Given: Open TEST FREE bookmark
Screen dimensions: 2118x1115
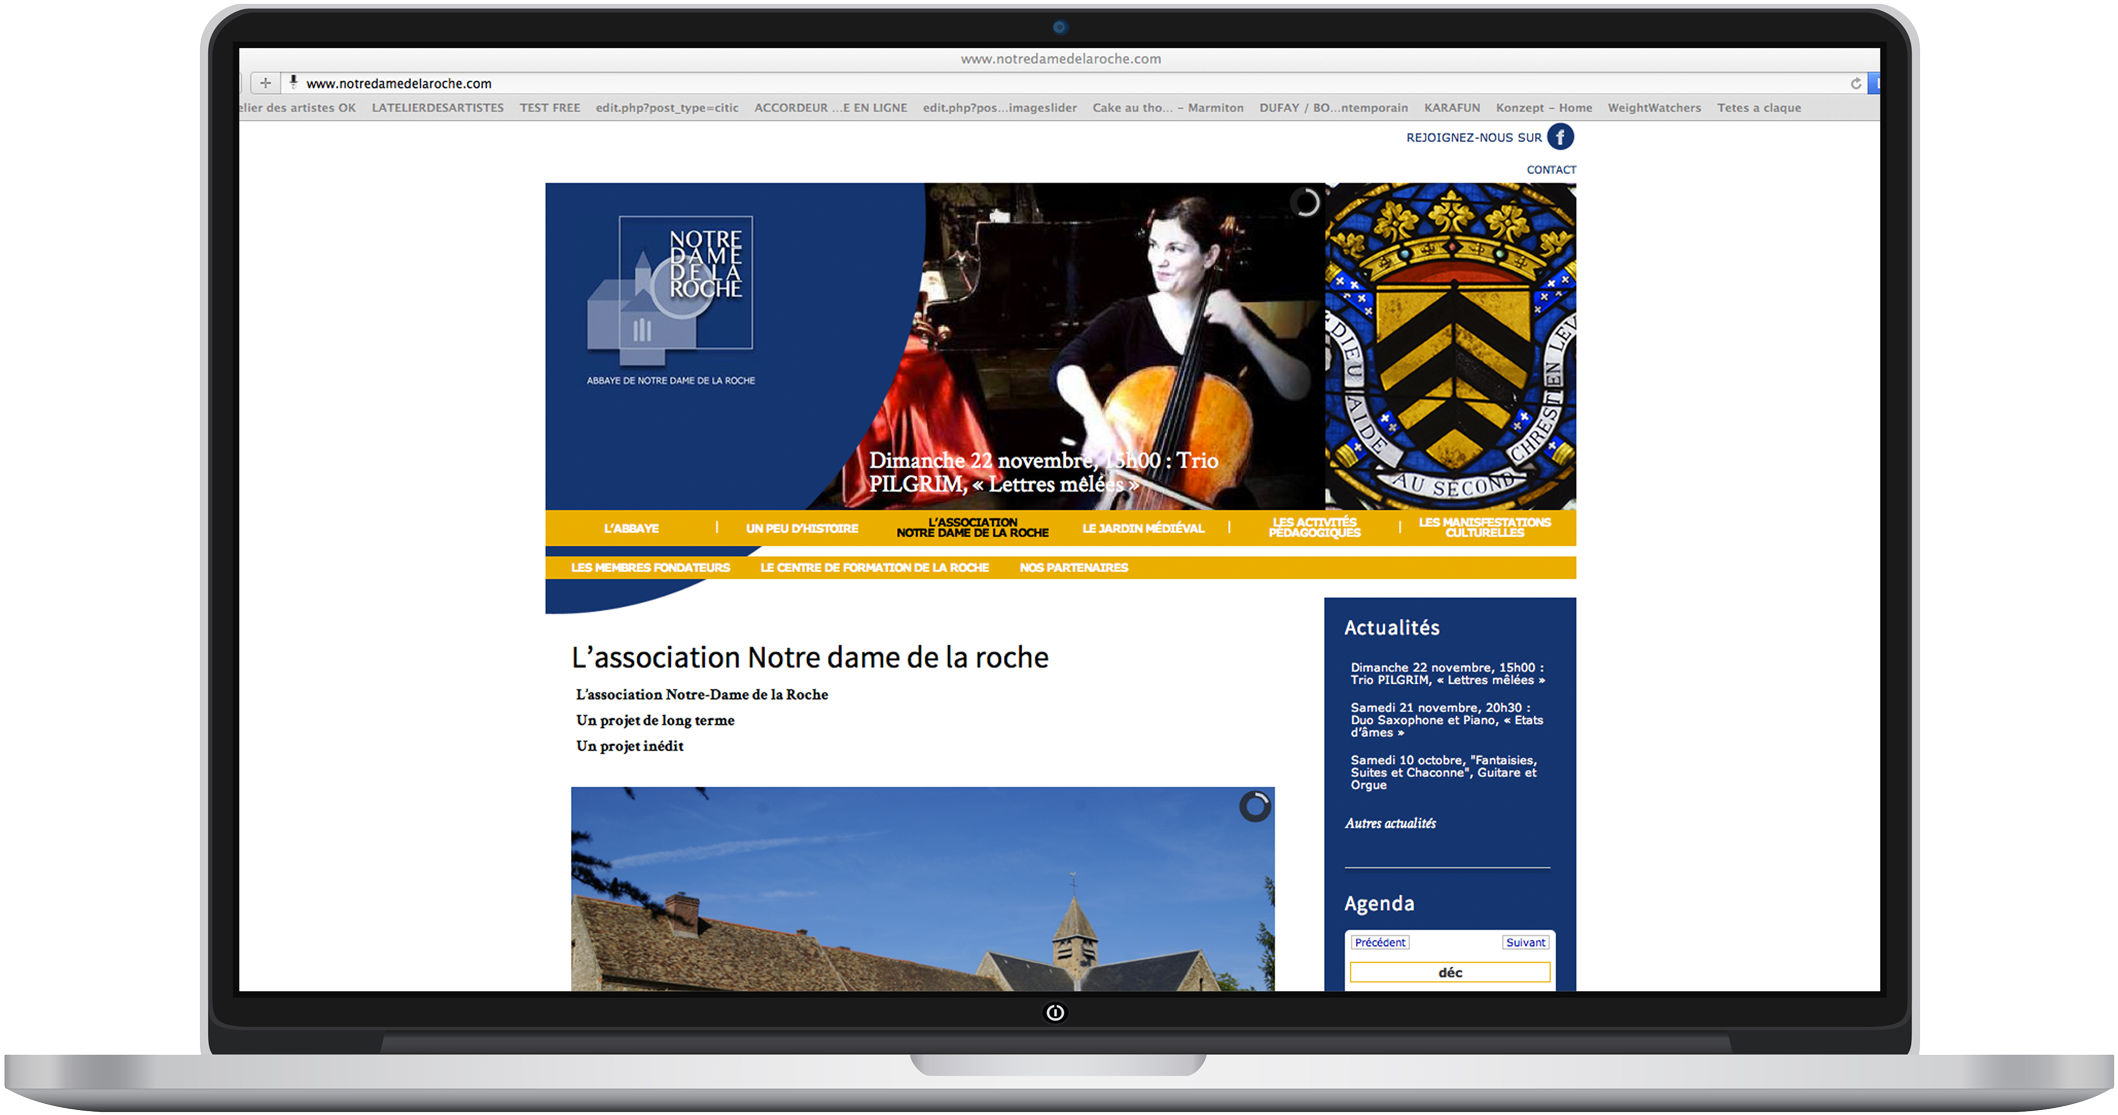Looking at the screenshot, I should click(x=550, y=108).
